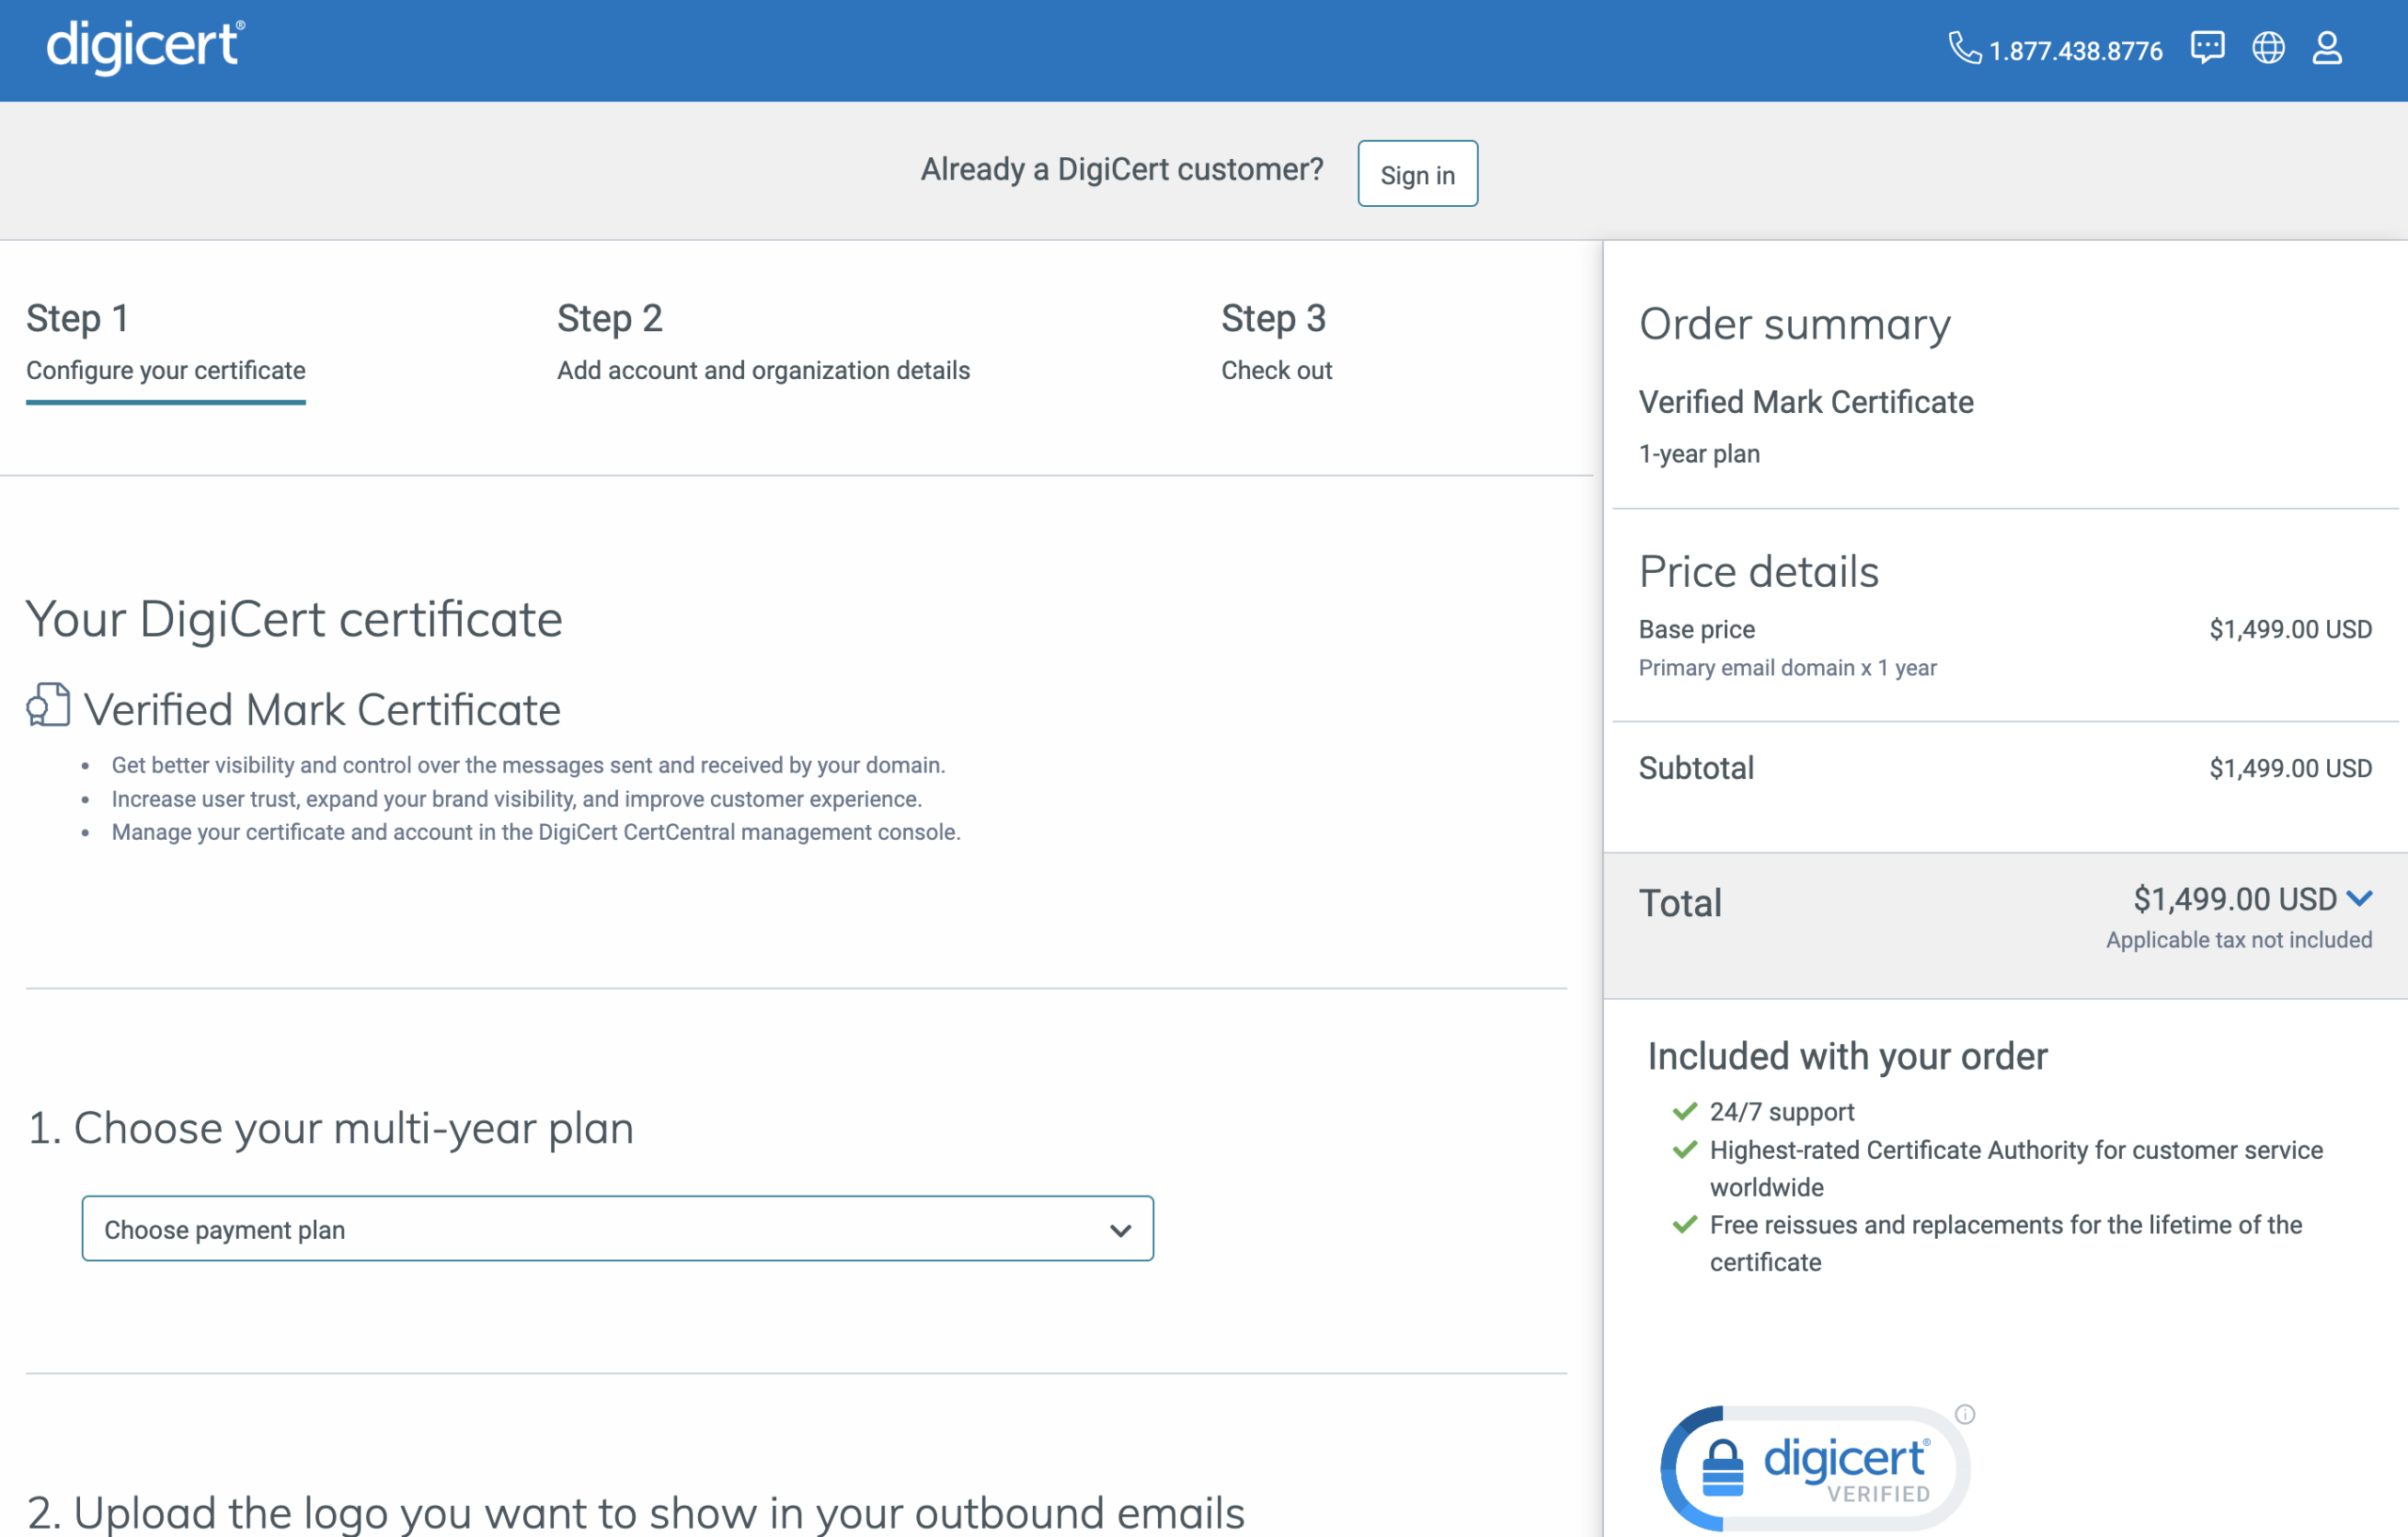
Task: Click the Total $1,499.00 USD amount
Action: tap(2234, 899)
